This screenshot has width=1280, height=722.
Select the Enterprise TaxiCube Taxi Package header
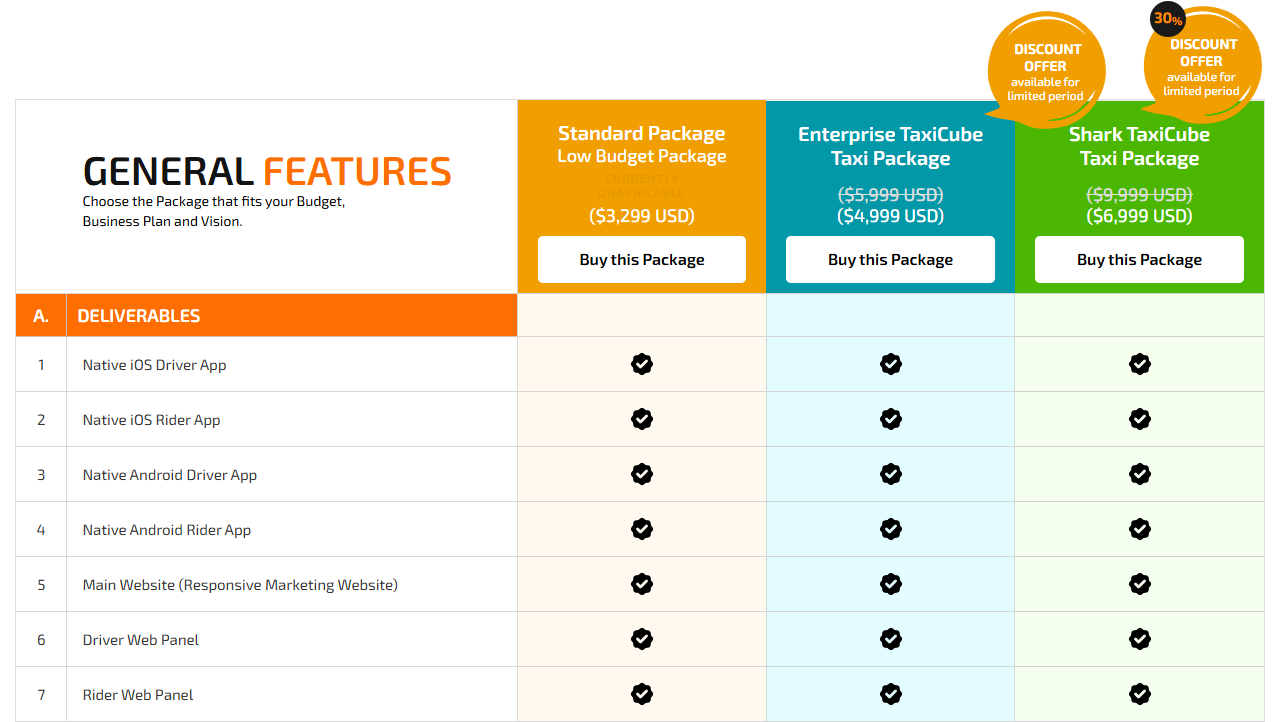tap(889, 146)
